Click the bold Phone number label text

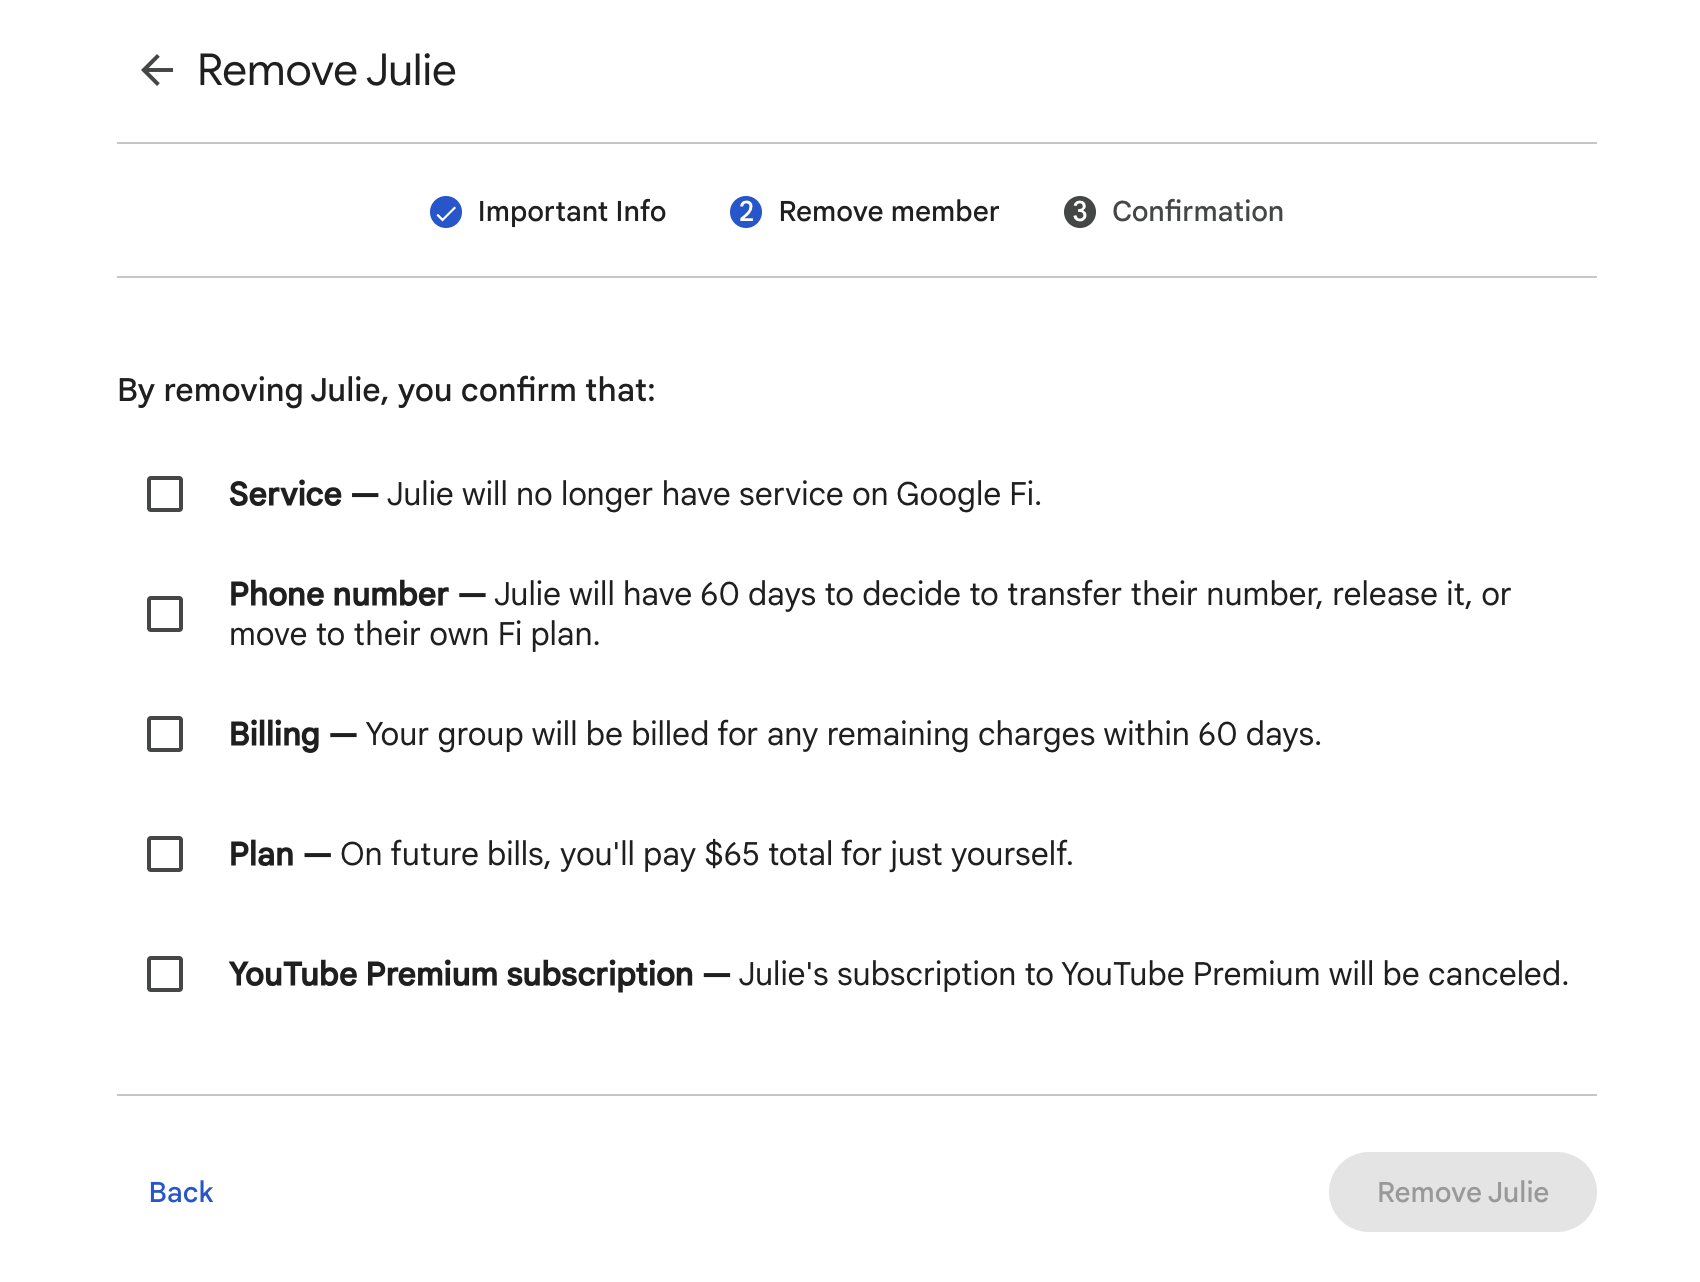[x=339, y=594]
